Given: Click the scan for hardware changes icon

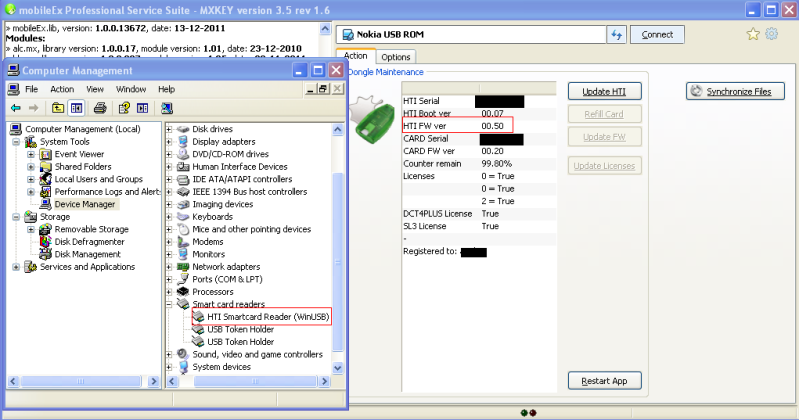Looking at the screenshot, I should (167, 108).
